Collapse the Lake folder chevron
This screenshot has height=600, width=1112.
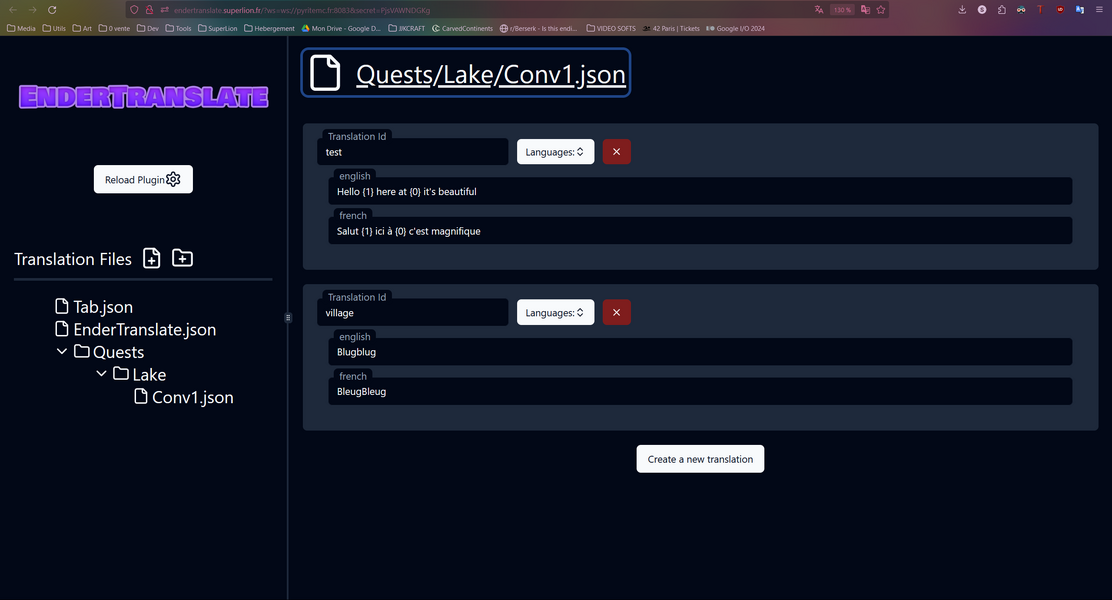(x=101, y=374)
